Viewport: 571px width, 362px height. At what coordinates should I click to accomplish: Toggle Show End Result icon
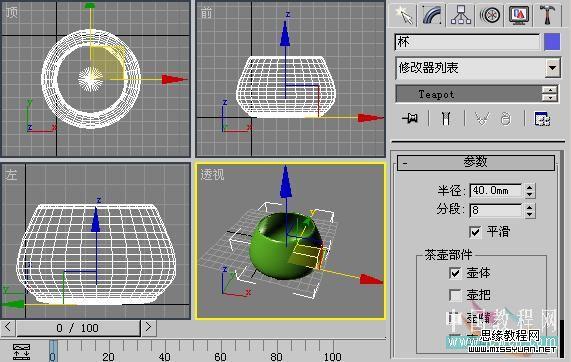coord(446,118)
